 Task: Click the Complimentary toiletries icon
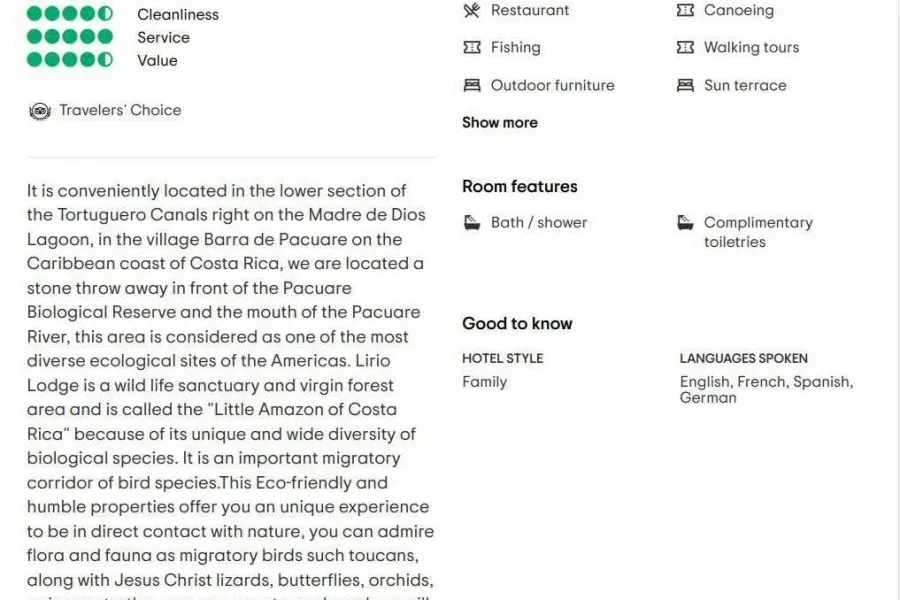point(685,222)
